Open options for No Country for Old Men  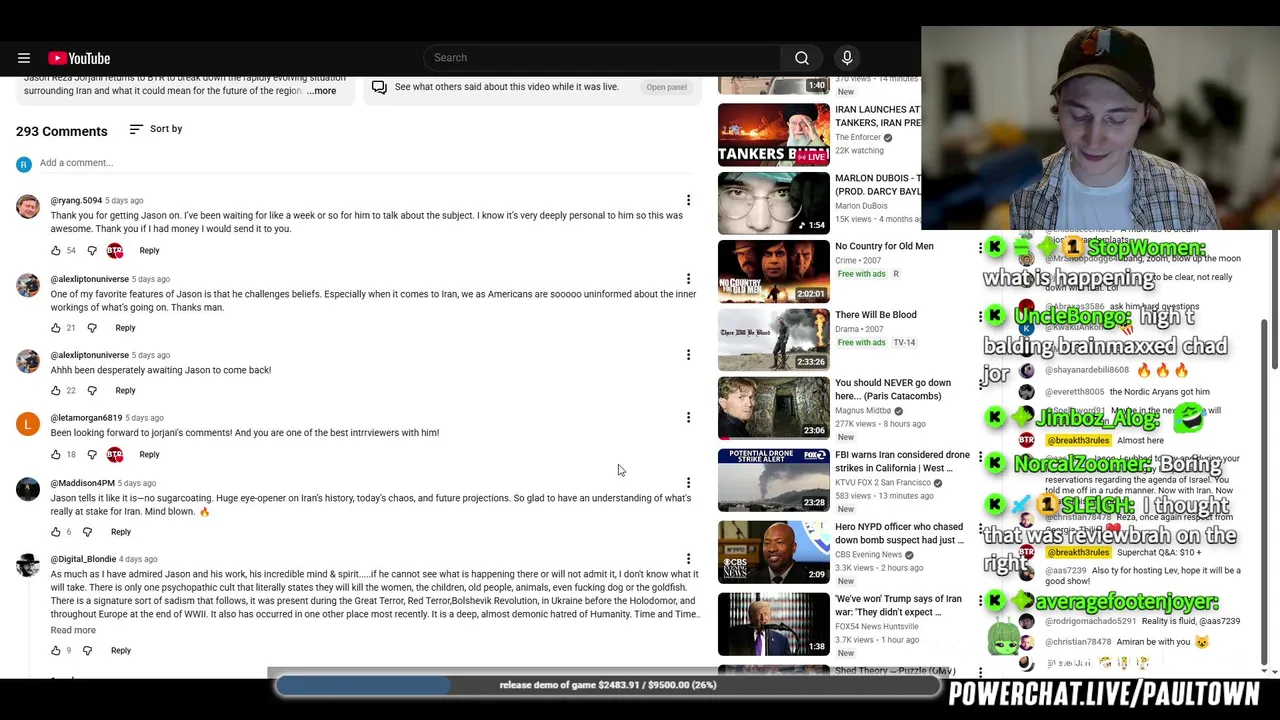[980, 247]
